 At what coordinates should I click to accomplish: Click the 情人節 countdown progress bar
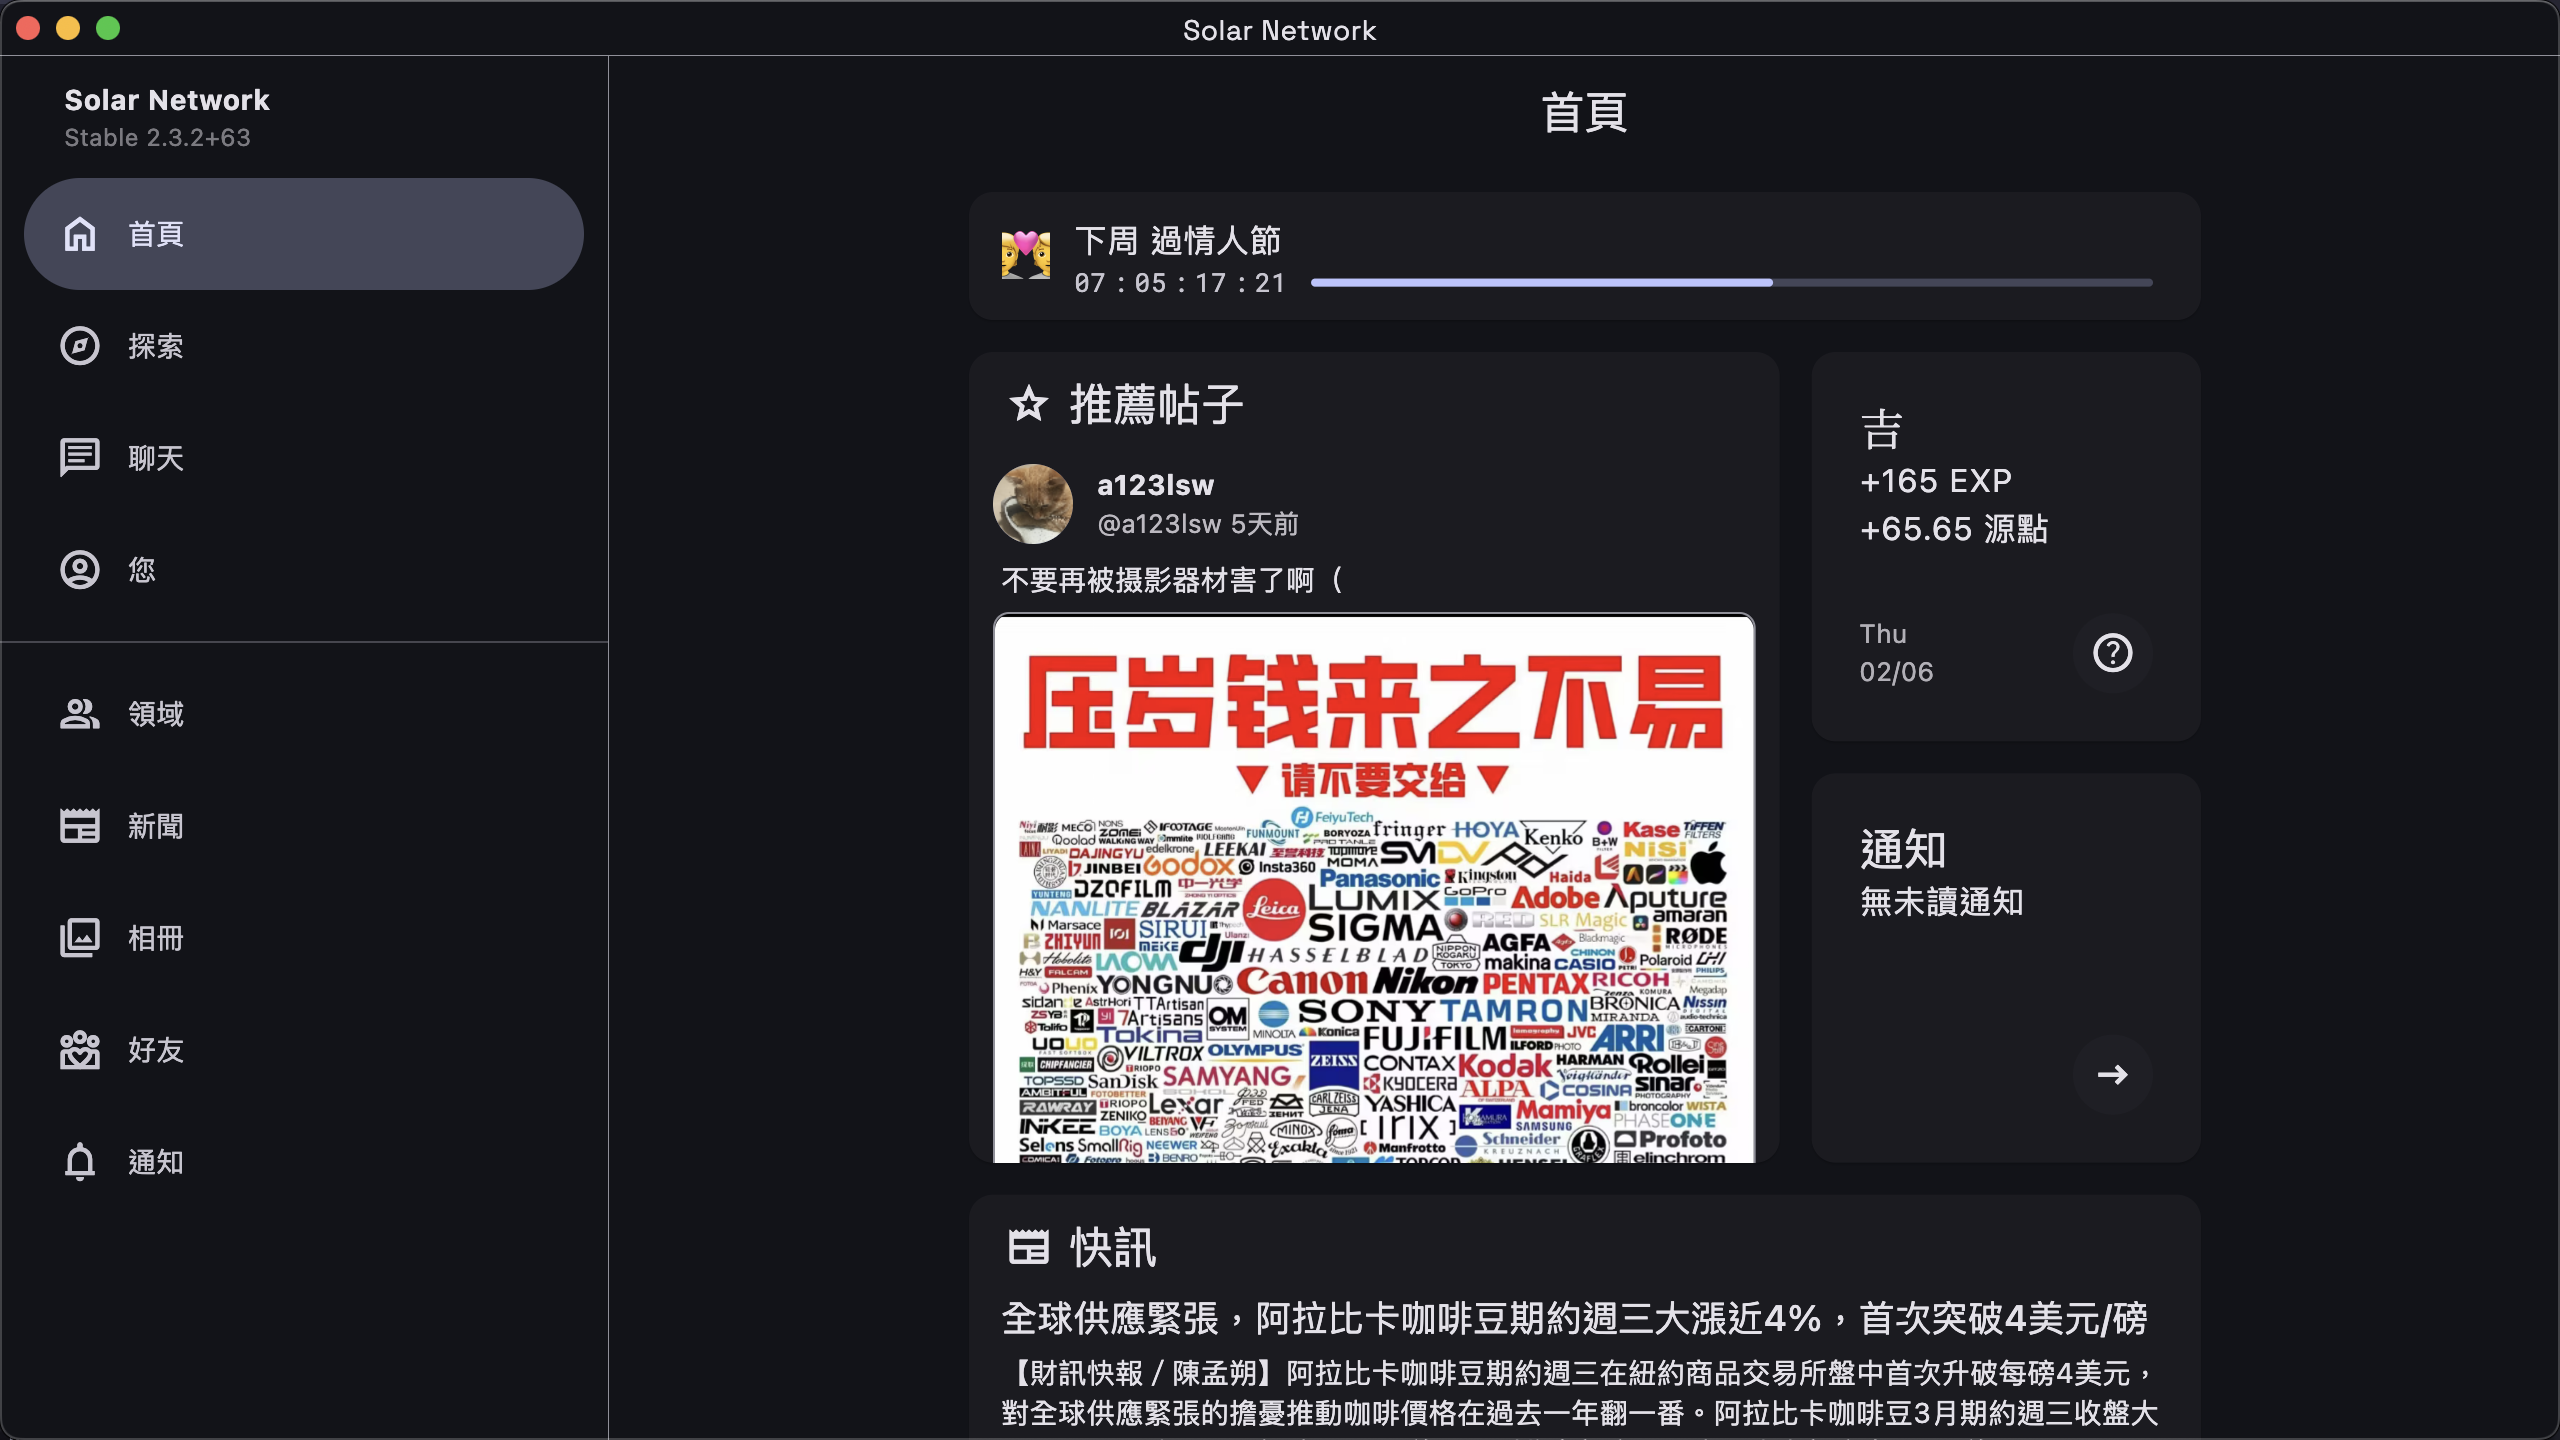(1731, 283)
